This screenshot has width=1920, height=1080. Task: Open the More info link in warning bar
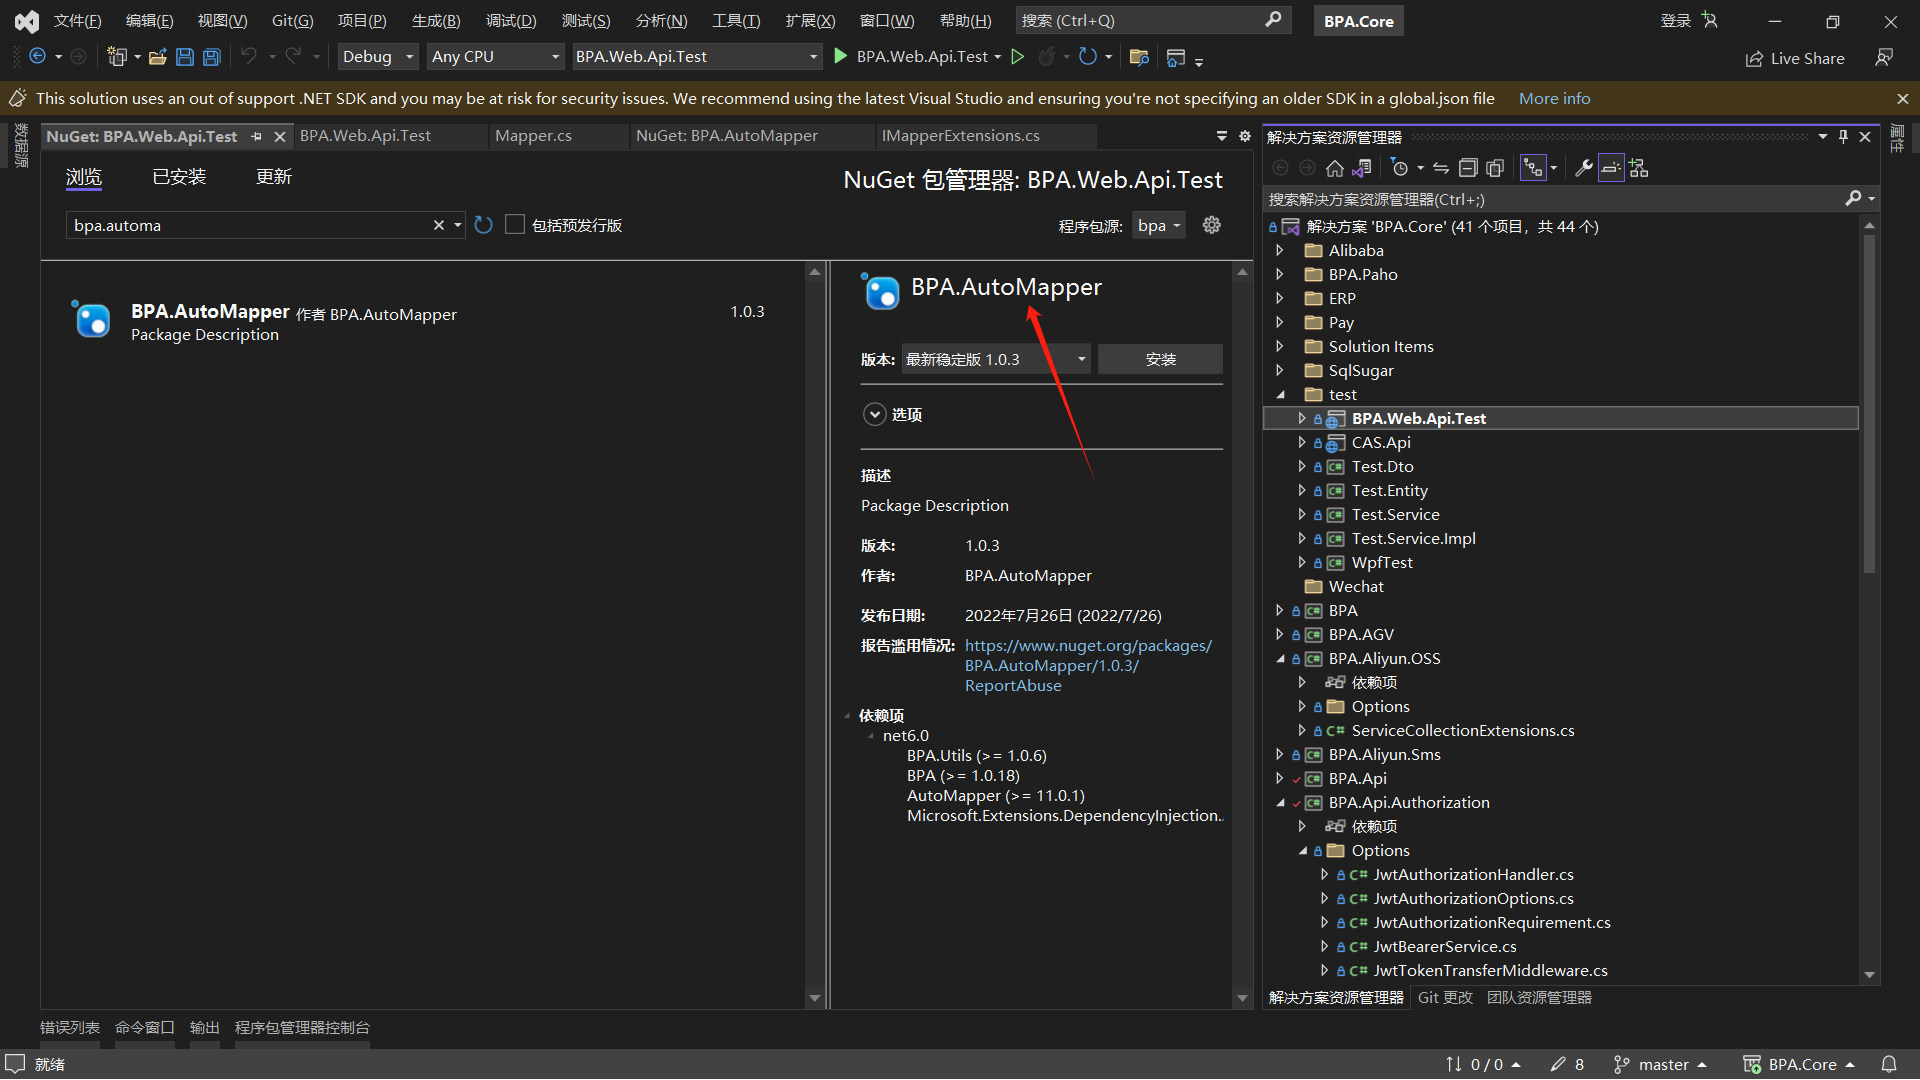pos(1554,98)
